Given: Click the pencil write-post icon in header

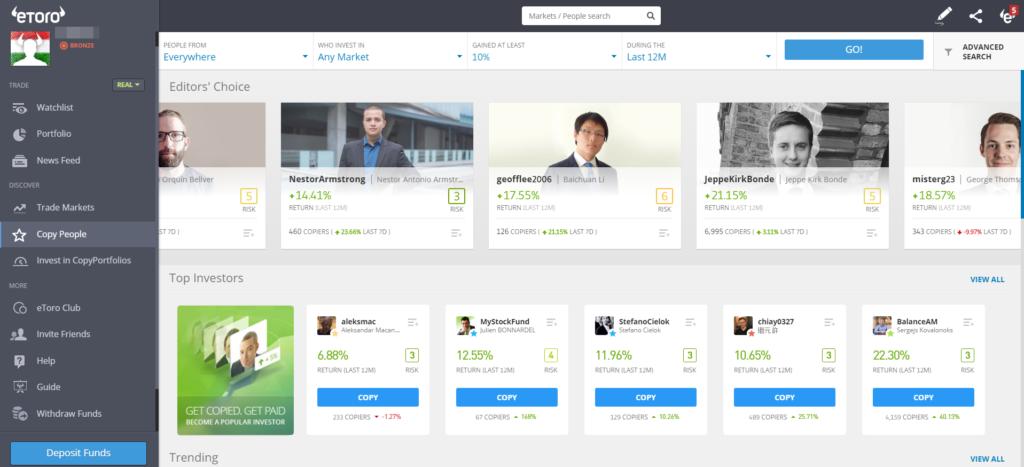Looking at the screenshot, I should tap(944, 15).
